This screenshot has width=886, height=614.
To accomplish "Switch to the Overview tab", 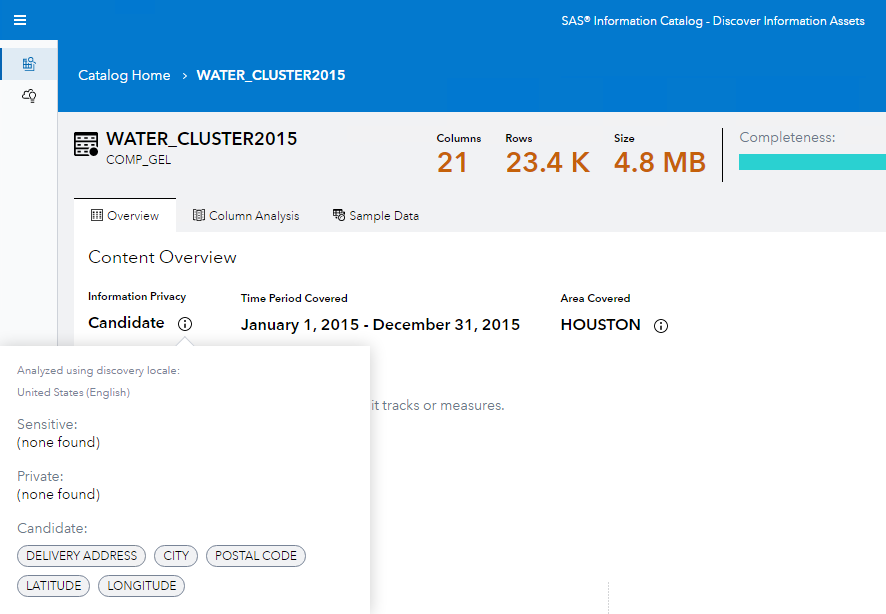I will [125, 216].
